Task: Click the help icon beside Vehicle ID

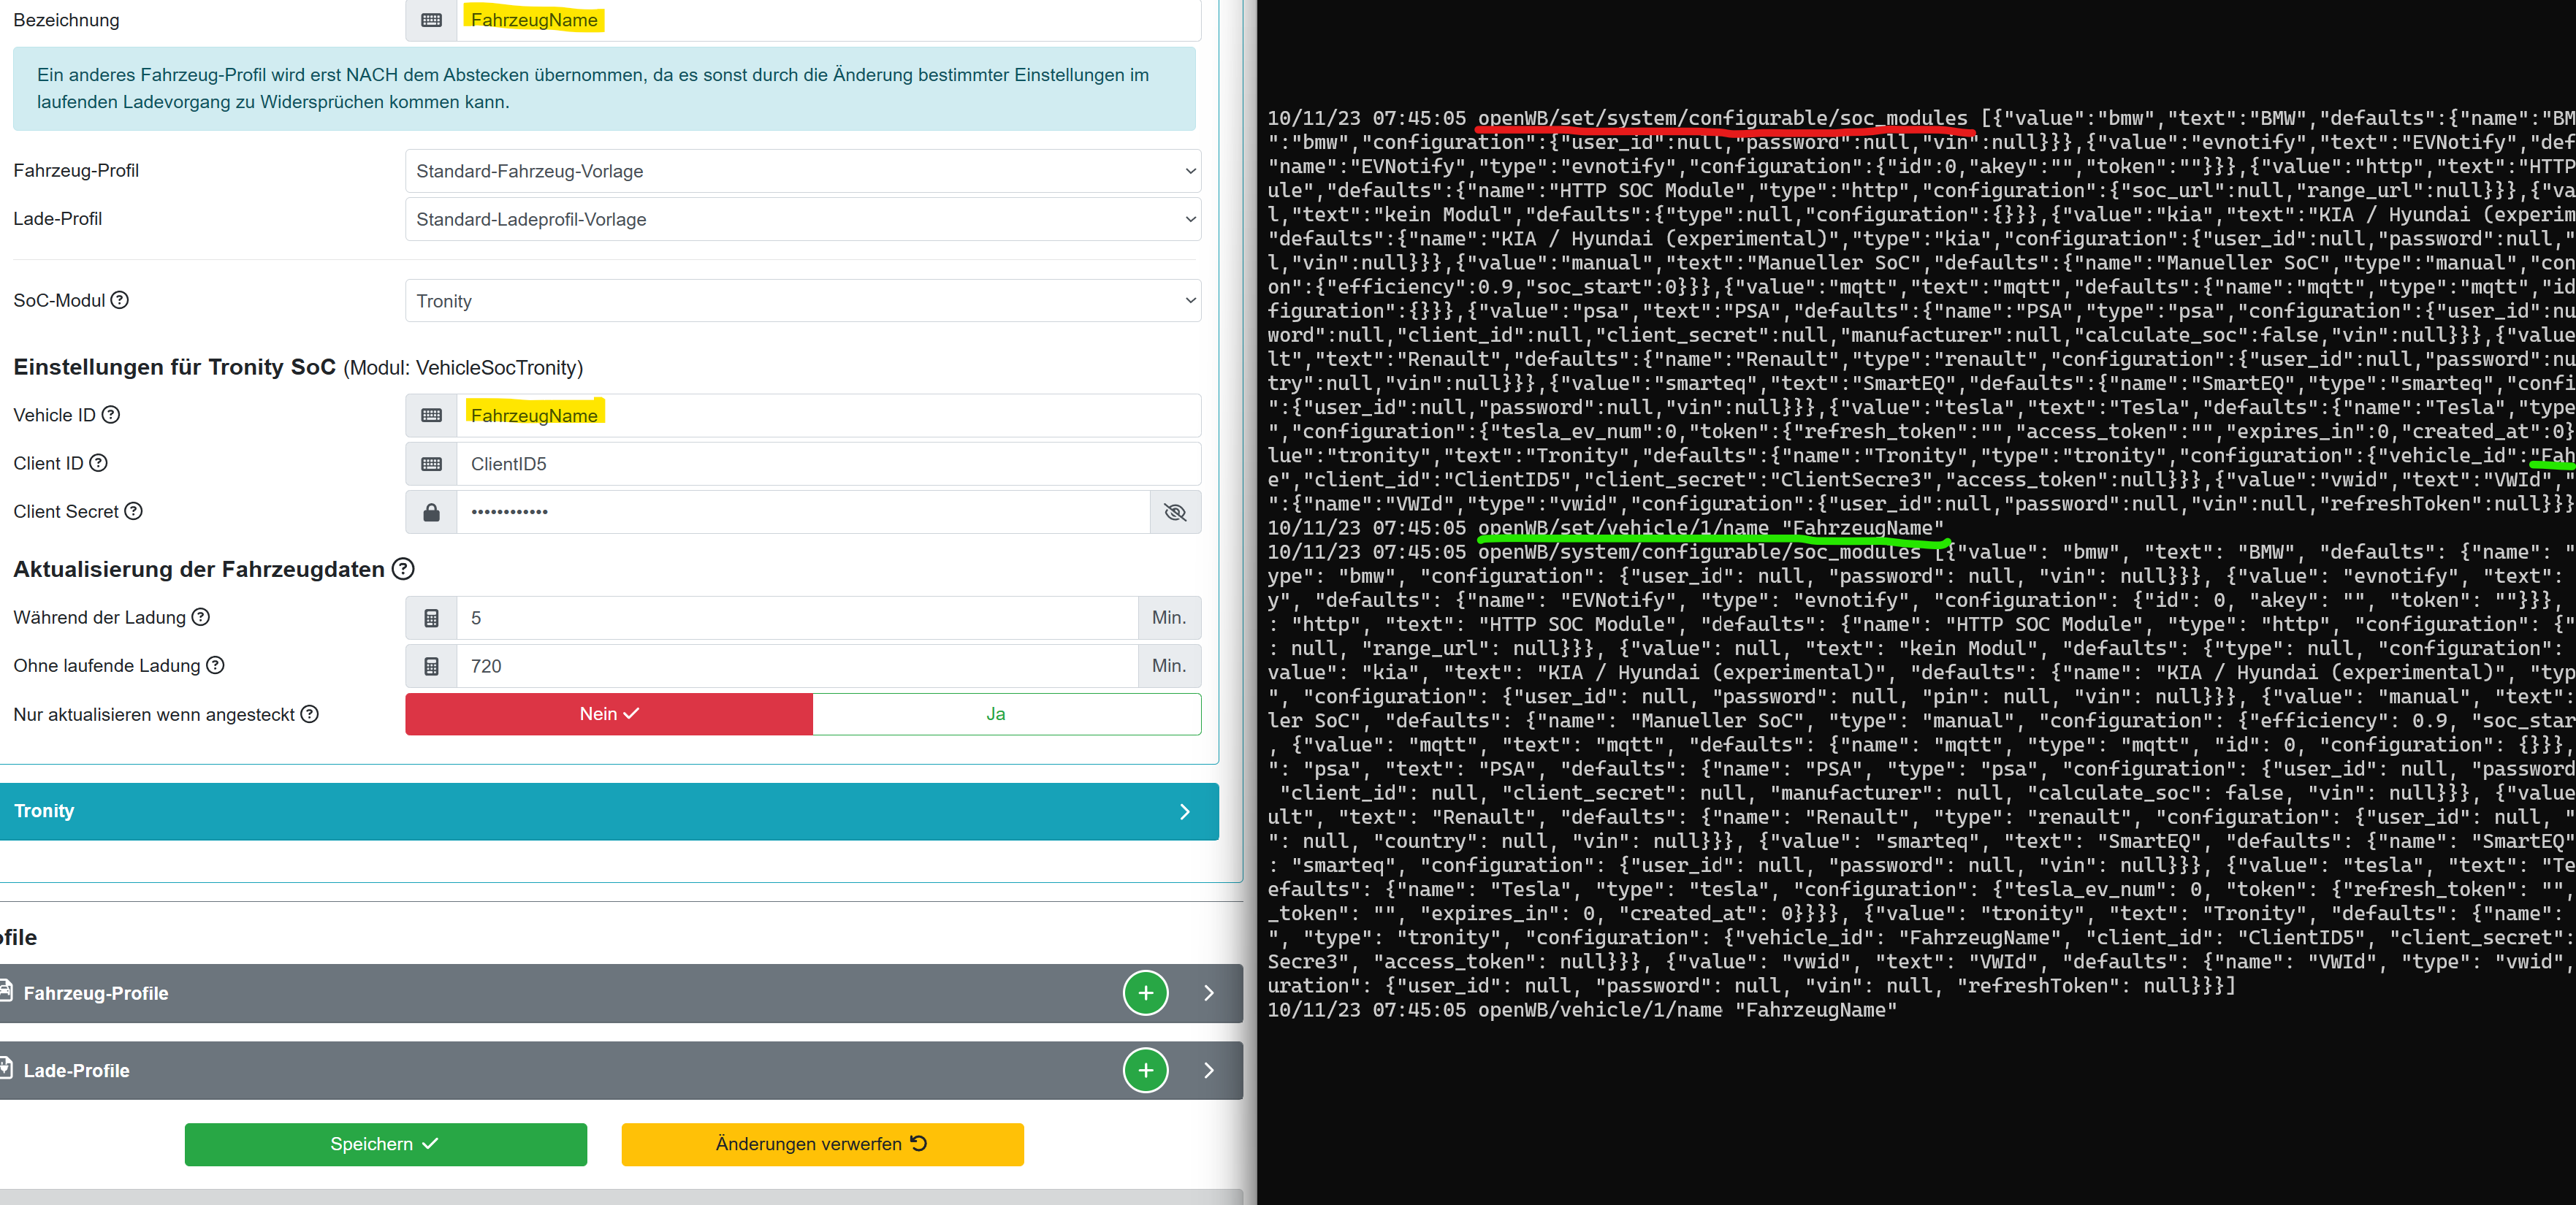Action: [111, 414]
